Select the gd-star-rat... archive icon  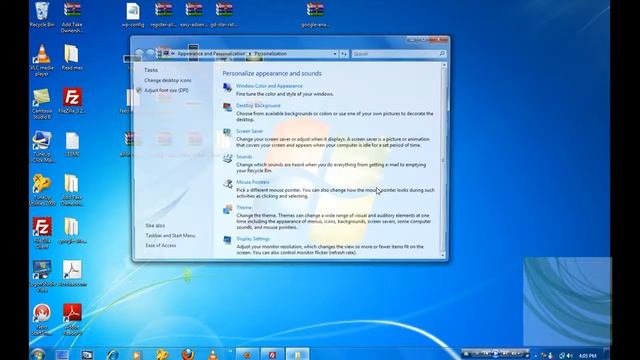(x=224, y=14)
